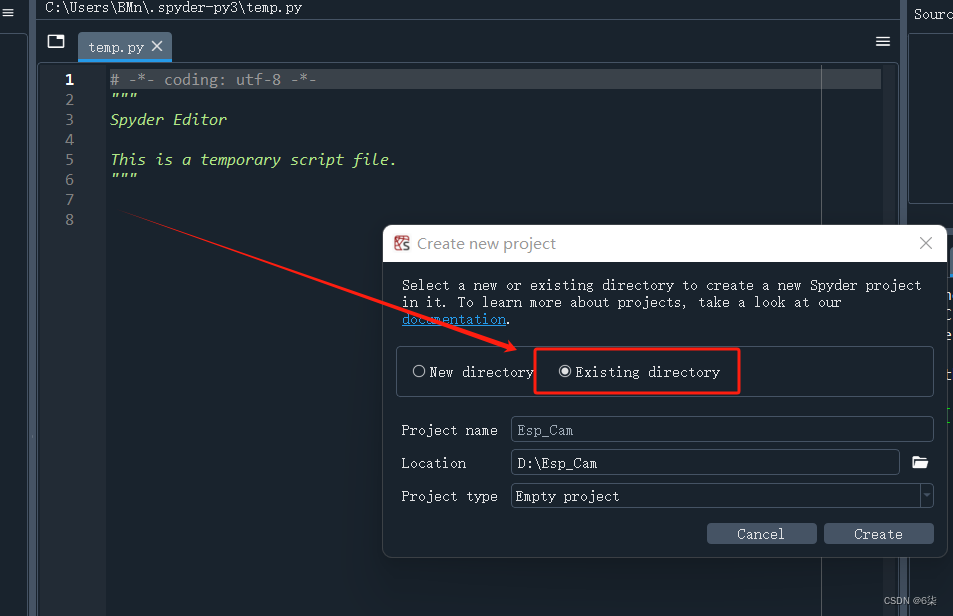The width and height of the screenshot is (953, 616).
Task: Close the Create new project dialog
Action: (x=926, y=244)
